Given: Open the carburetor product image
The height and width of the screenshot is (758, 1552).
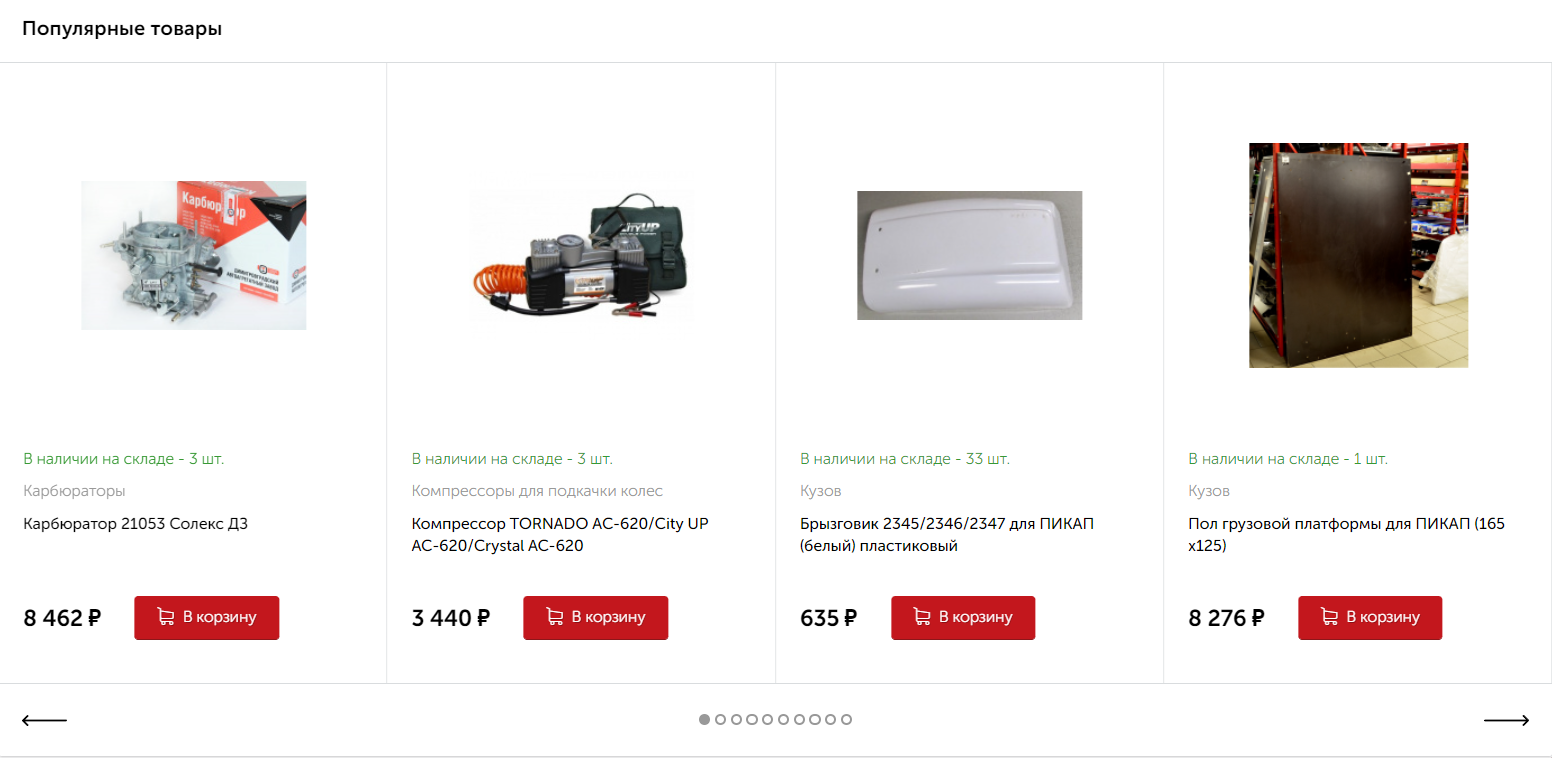Looking at the screenshot, I should click(194, 255).
